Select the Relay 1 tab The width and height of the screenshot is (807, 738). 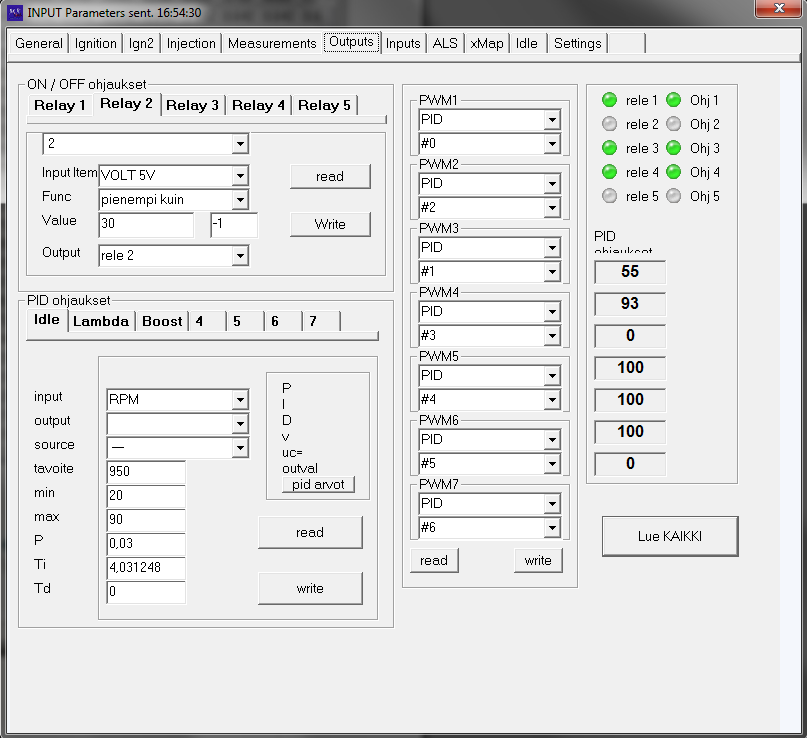[60, 106]
